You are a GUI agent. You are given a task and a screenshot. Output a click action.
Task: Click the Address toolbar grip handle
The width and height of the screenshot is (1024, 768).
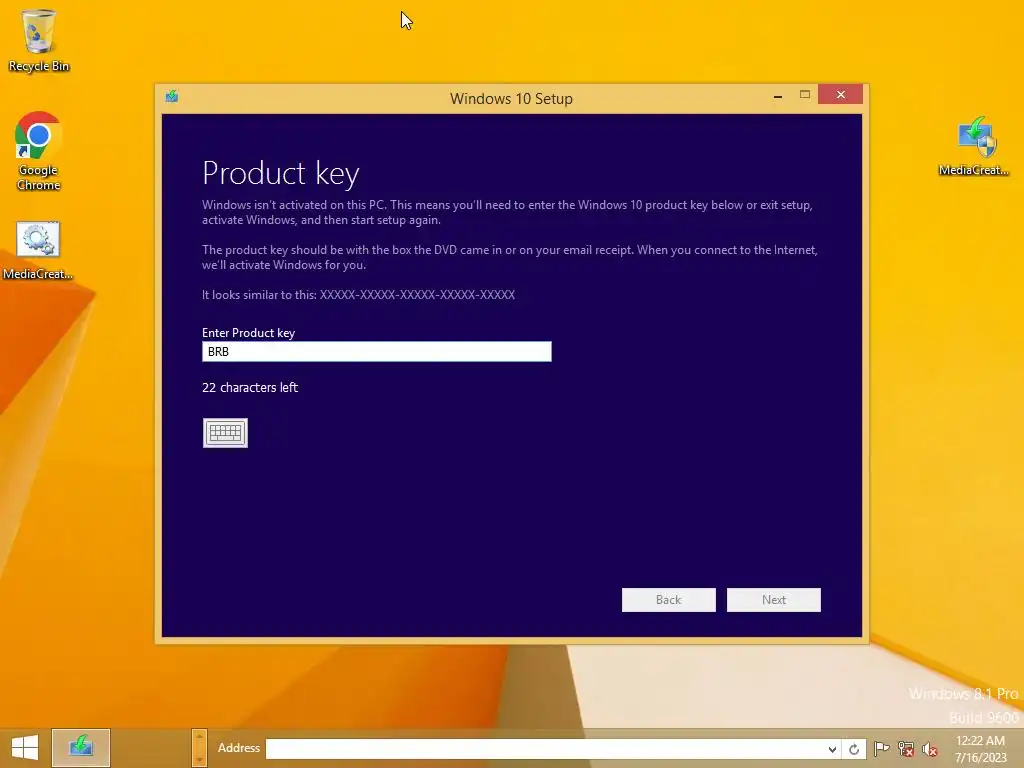[x=199, y=748]
